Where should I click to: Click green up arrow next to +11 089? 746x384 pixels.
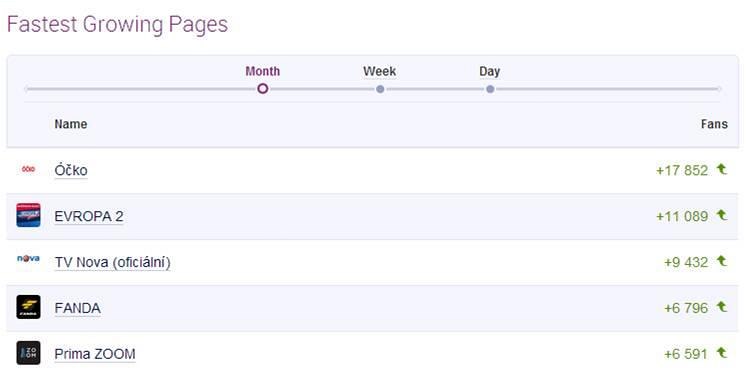tap(722, 215)
